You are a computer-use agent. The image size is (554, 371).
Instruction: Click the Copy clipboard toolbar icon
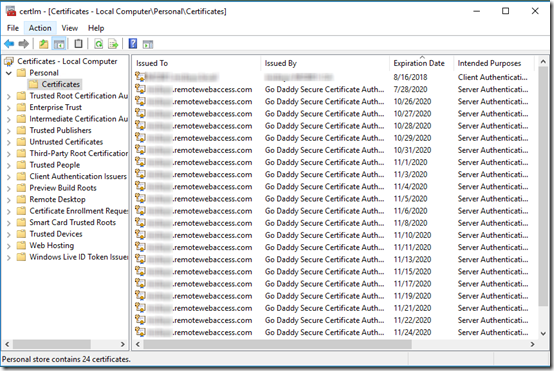(x=78, y=44)
